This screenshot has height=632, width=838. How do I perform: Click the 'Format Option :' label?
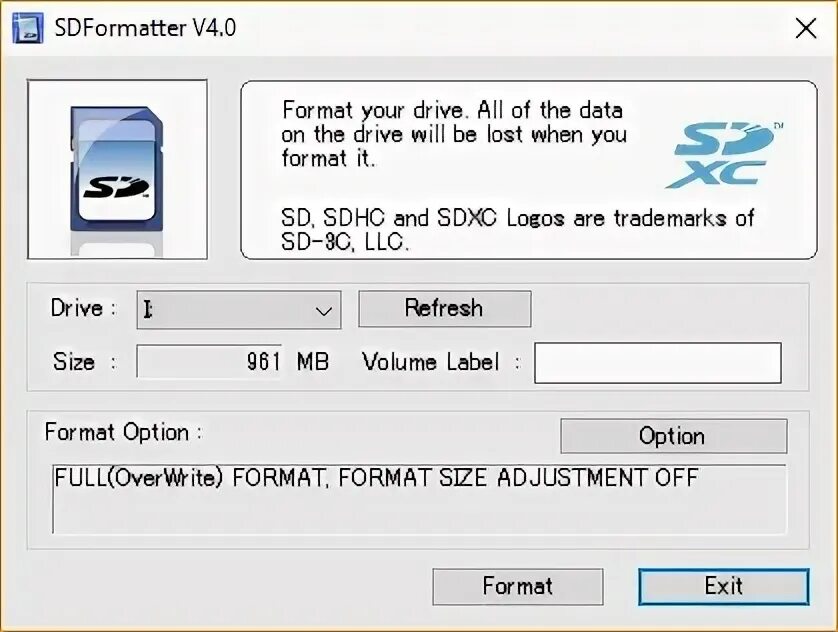tap(123, 432)
